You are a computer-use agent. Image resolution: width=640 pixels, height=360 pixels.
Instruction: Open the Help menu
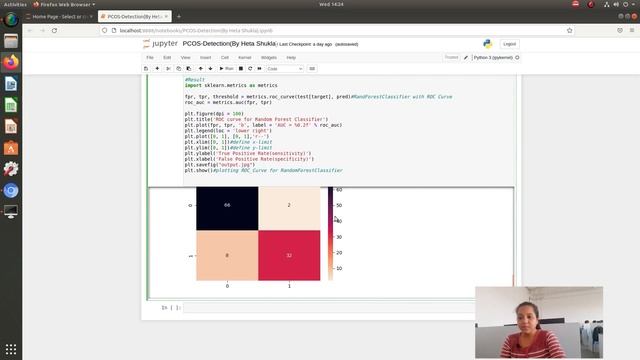coord(291,58)
